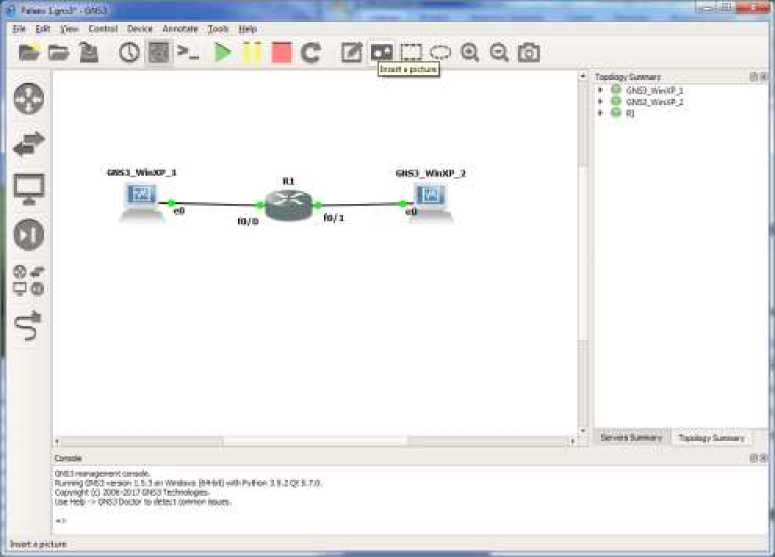Switch to the Topology Summary tab
775x557 pixels.
coord(711,438)
